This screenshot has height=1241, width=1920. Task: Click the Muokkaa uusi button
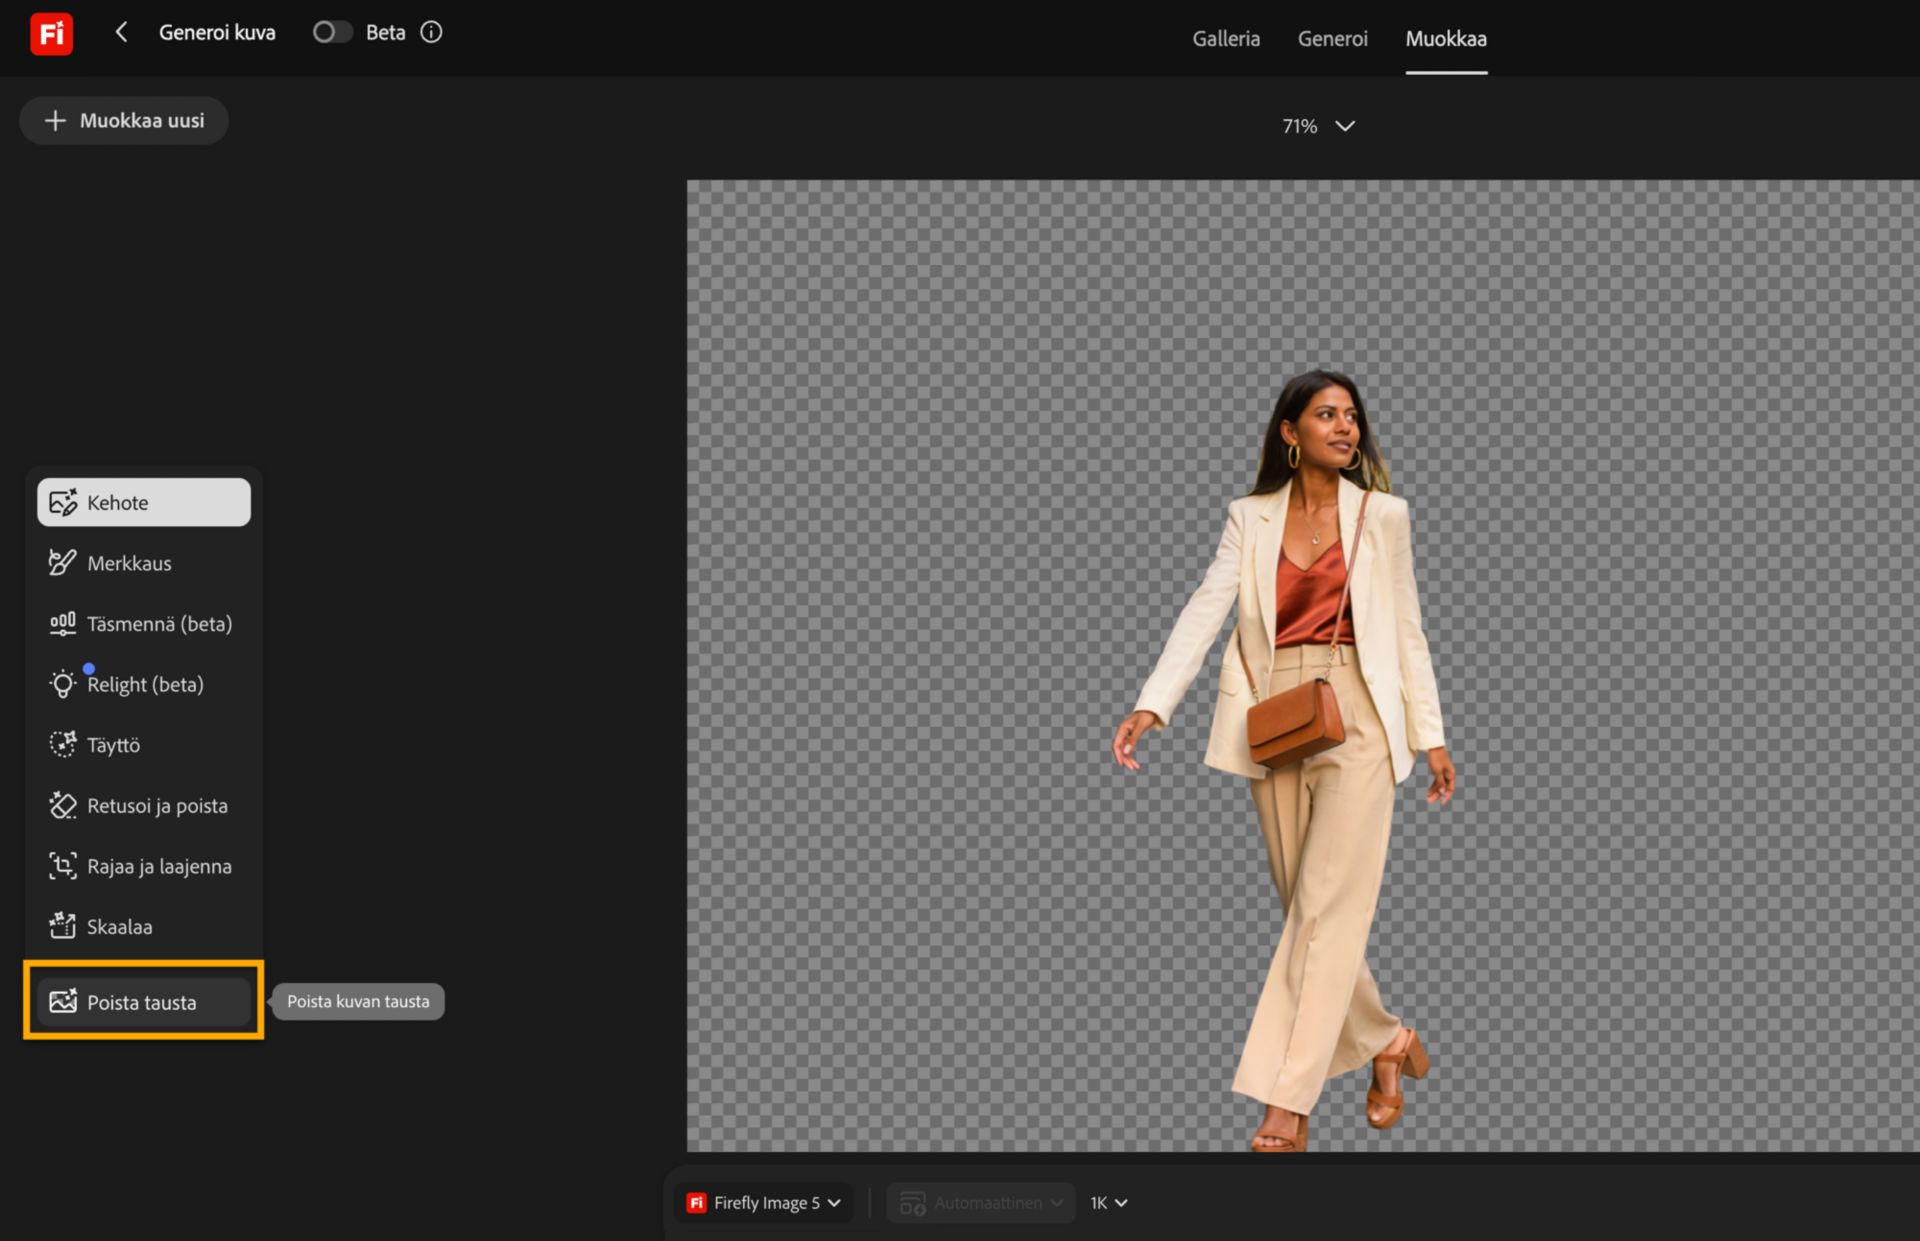124,120
